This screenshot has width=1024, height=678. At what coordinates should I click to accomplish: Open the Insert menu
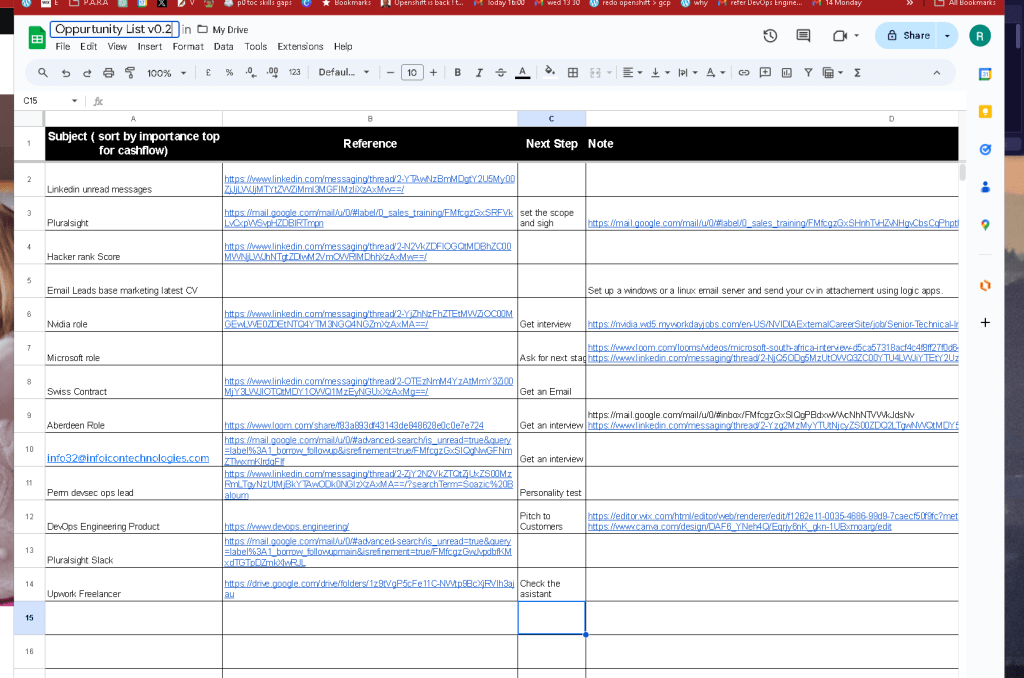coord(150,47)
